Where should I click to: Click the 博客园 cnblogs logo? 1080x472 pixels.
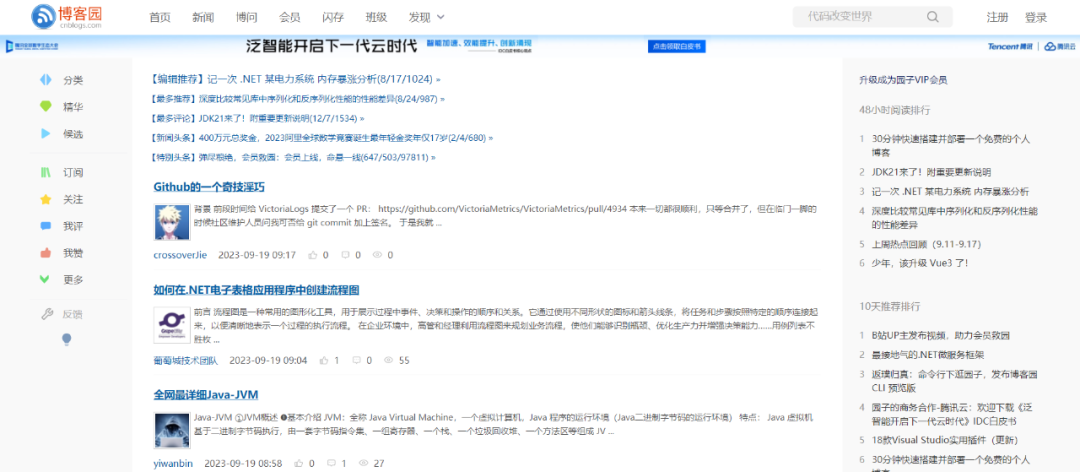[67, 17]
